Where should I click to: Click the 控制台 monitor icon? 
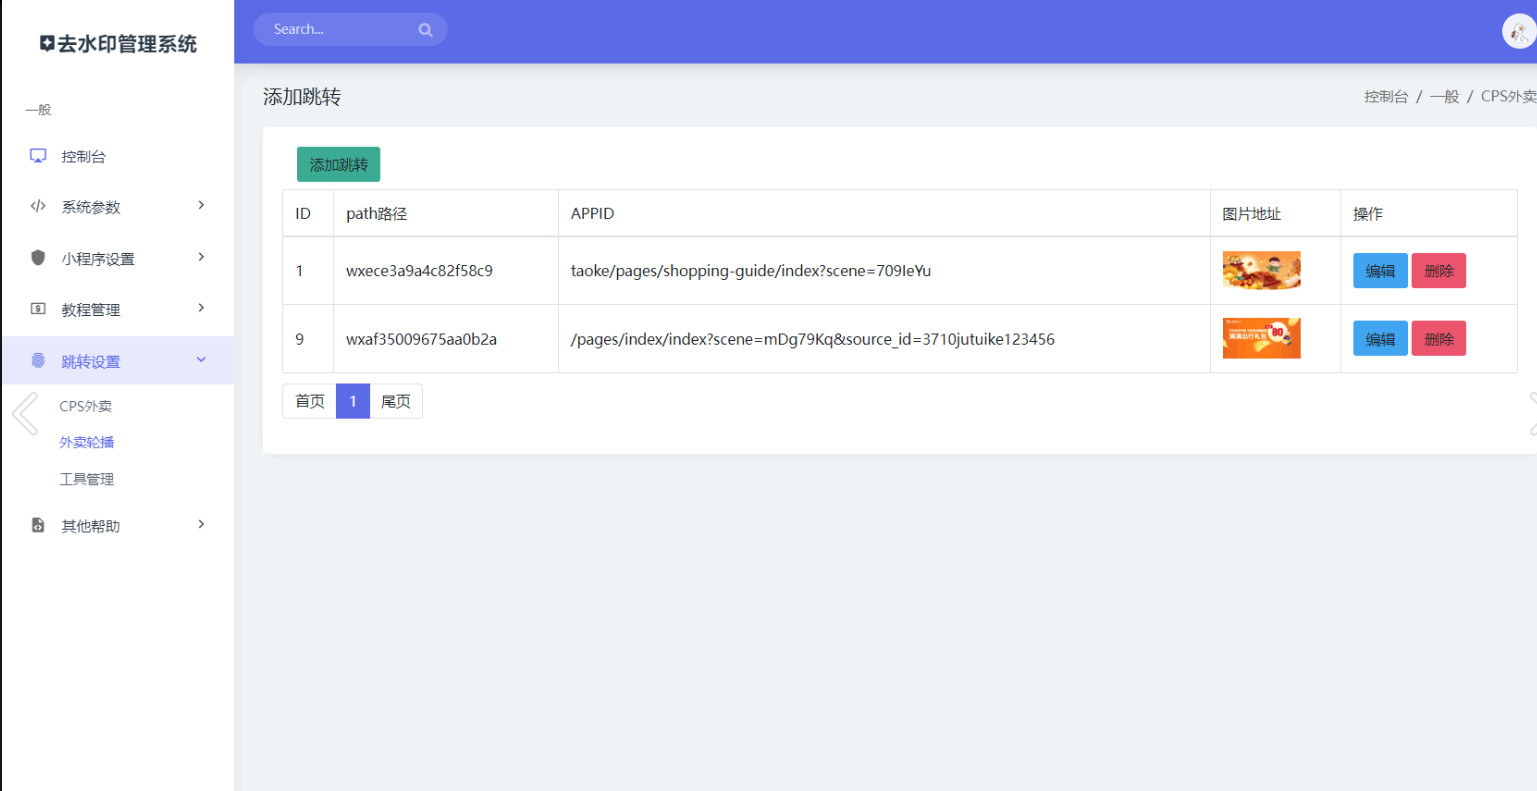coord(38,156)
